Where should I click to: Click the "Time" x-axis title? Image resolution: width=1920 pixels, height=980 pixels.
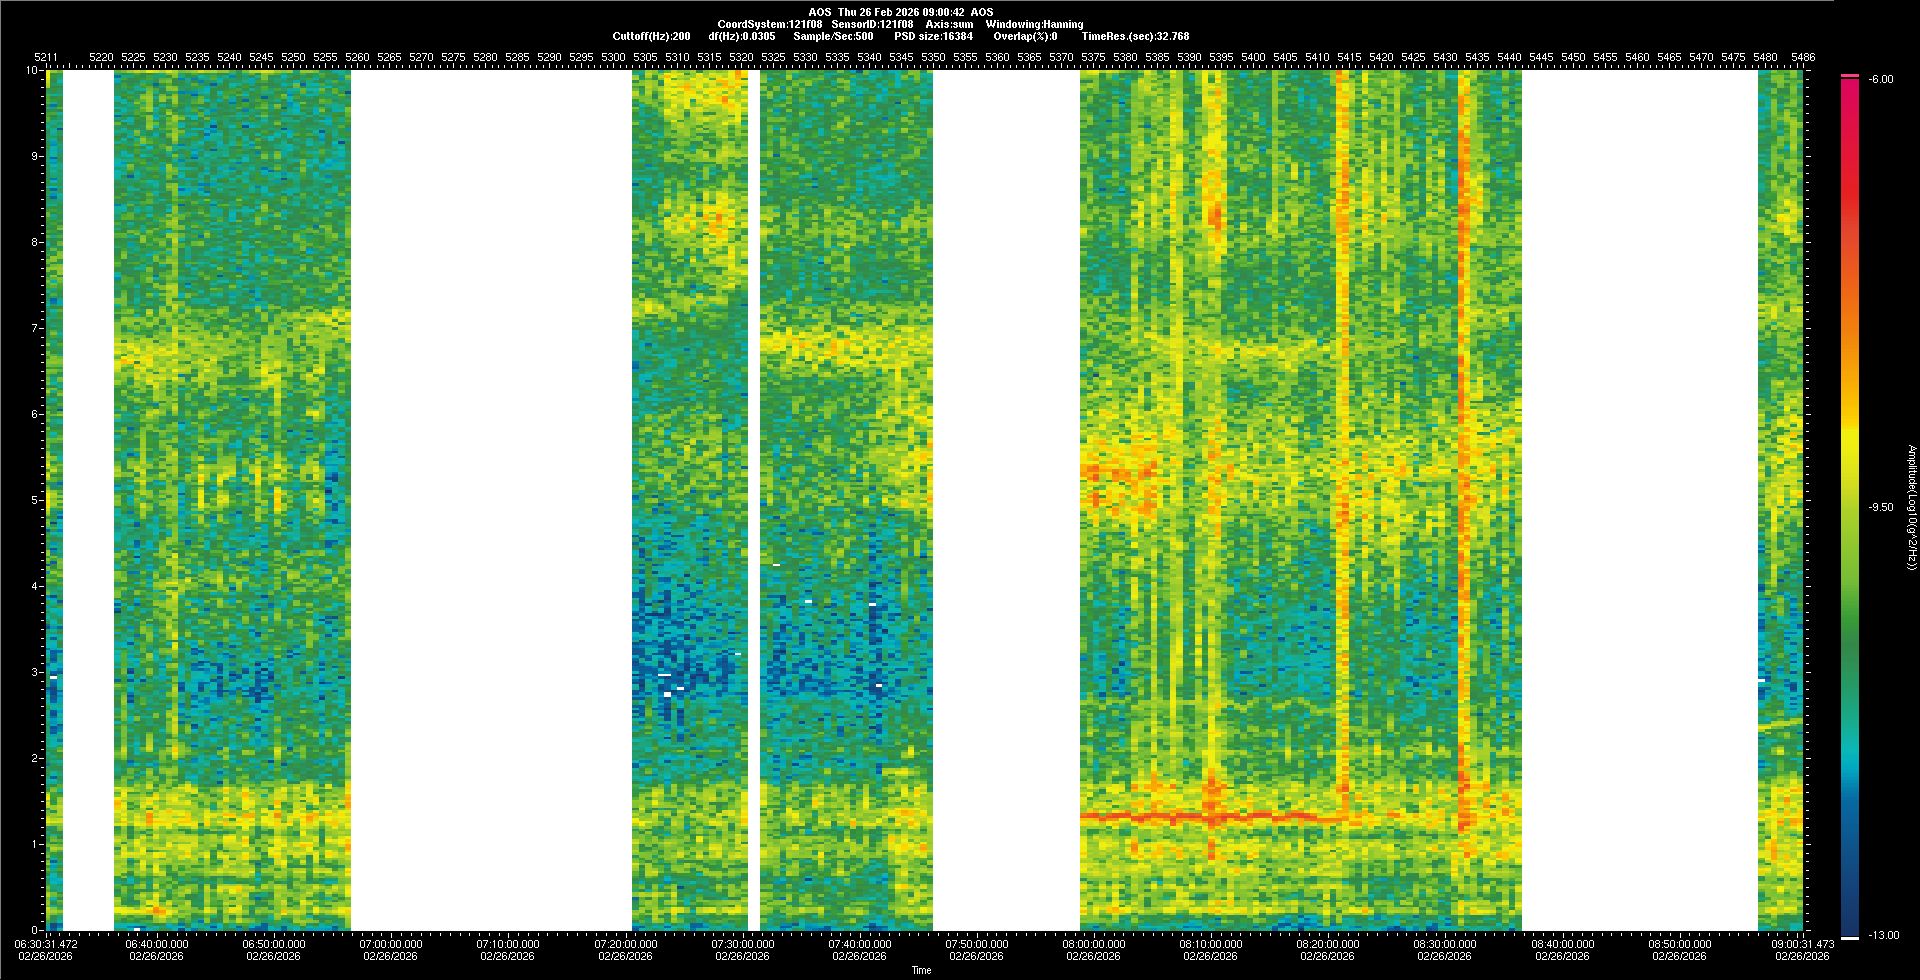pyautogui.click(x=921, y=970)
